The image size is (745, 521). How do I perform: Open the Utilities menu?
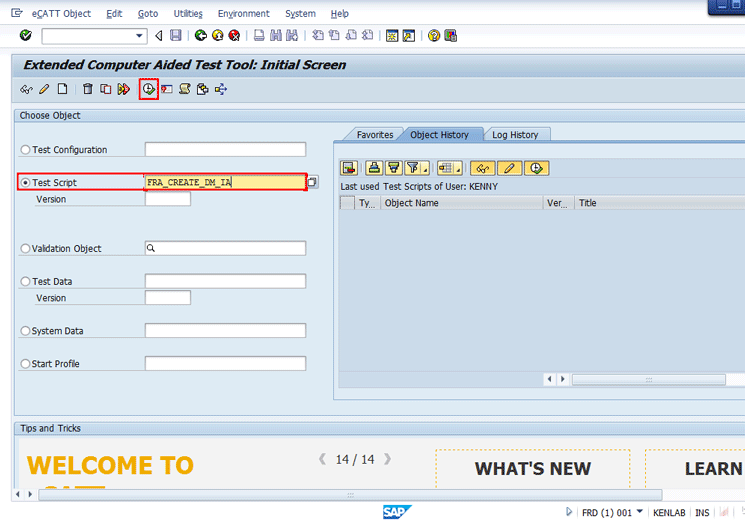(188, 14)
